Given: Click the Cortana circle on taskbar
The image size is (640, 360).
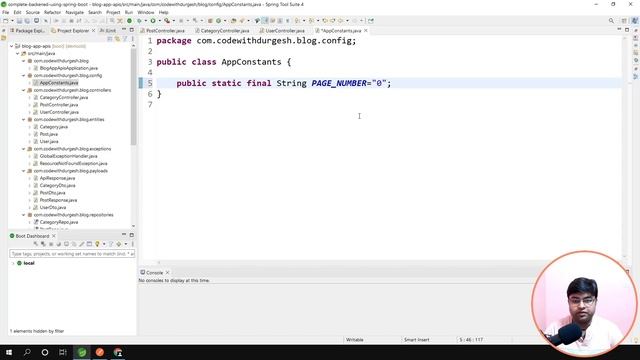Looking at the screenshot, I should tap(45, 352).
